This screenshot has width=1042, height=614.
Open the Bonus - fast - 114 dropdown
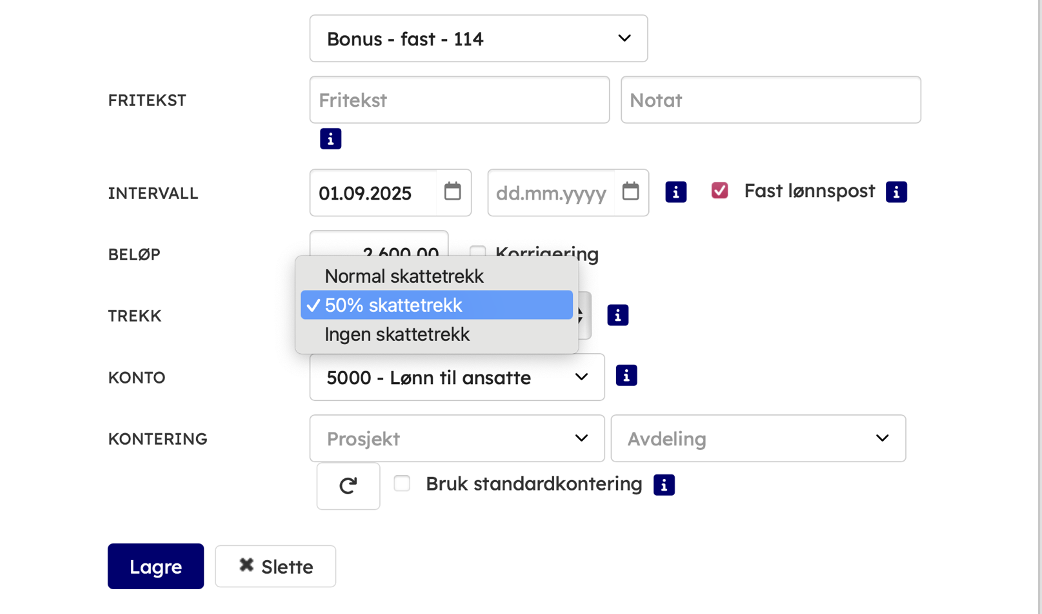click(478, 39)
